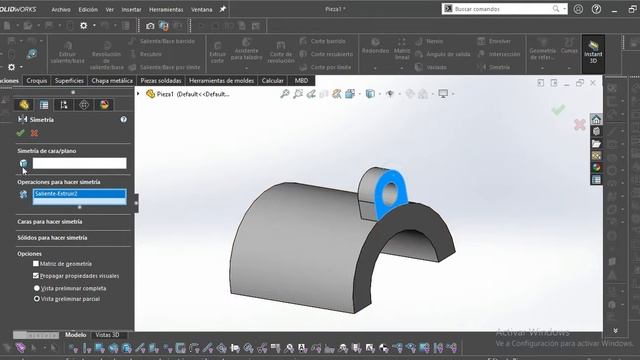Open the Edición menu
The height and width of the screenshot is (360, 640).
click(88, 9)
